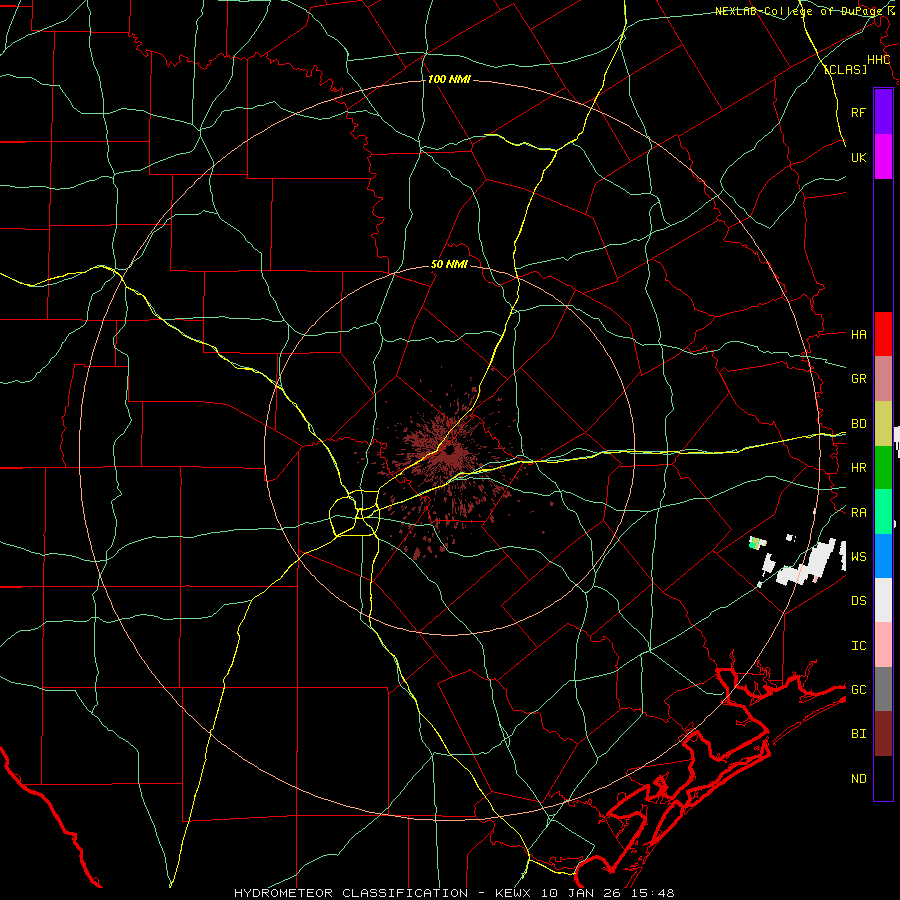This screenshot has width=900, height=900.
Task: Pick the mint green RA legend swatch
Action: [x=883, y=512]
